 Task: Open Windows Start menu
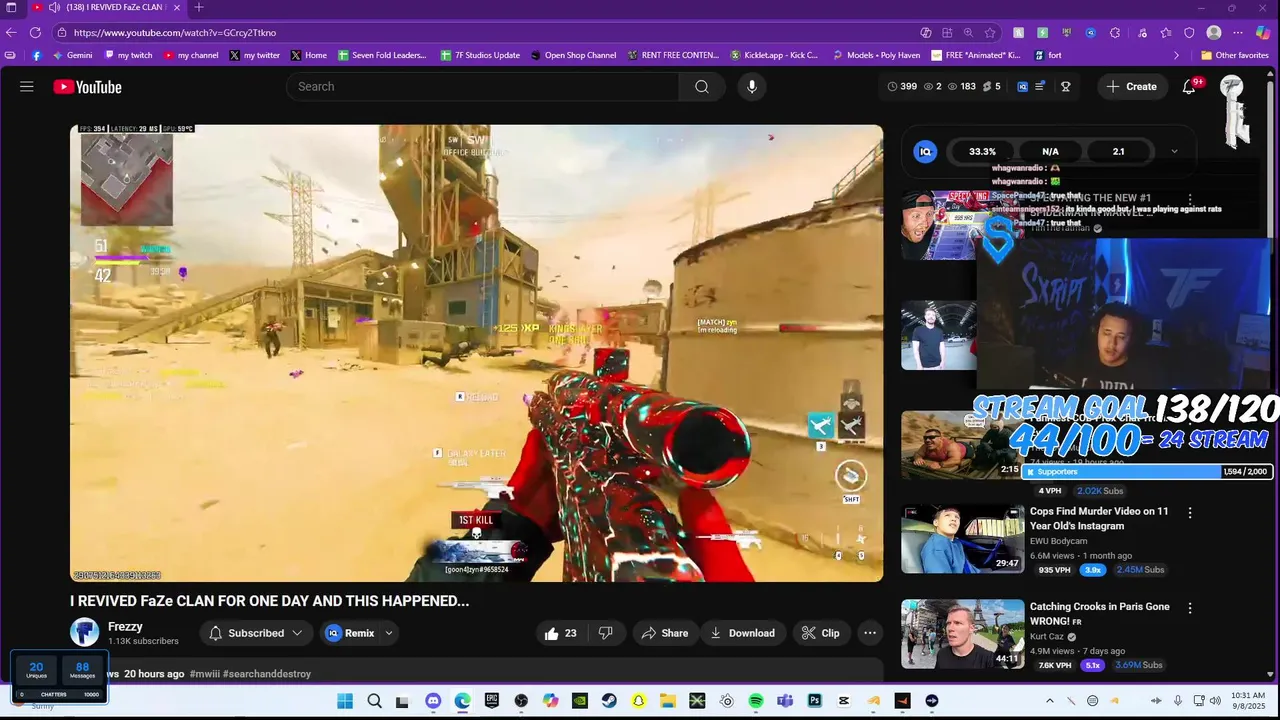(345, 701)
